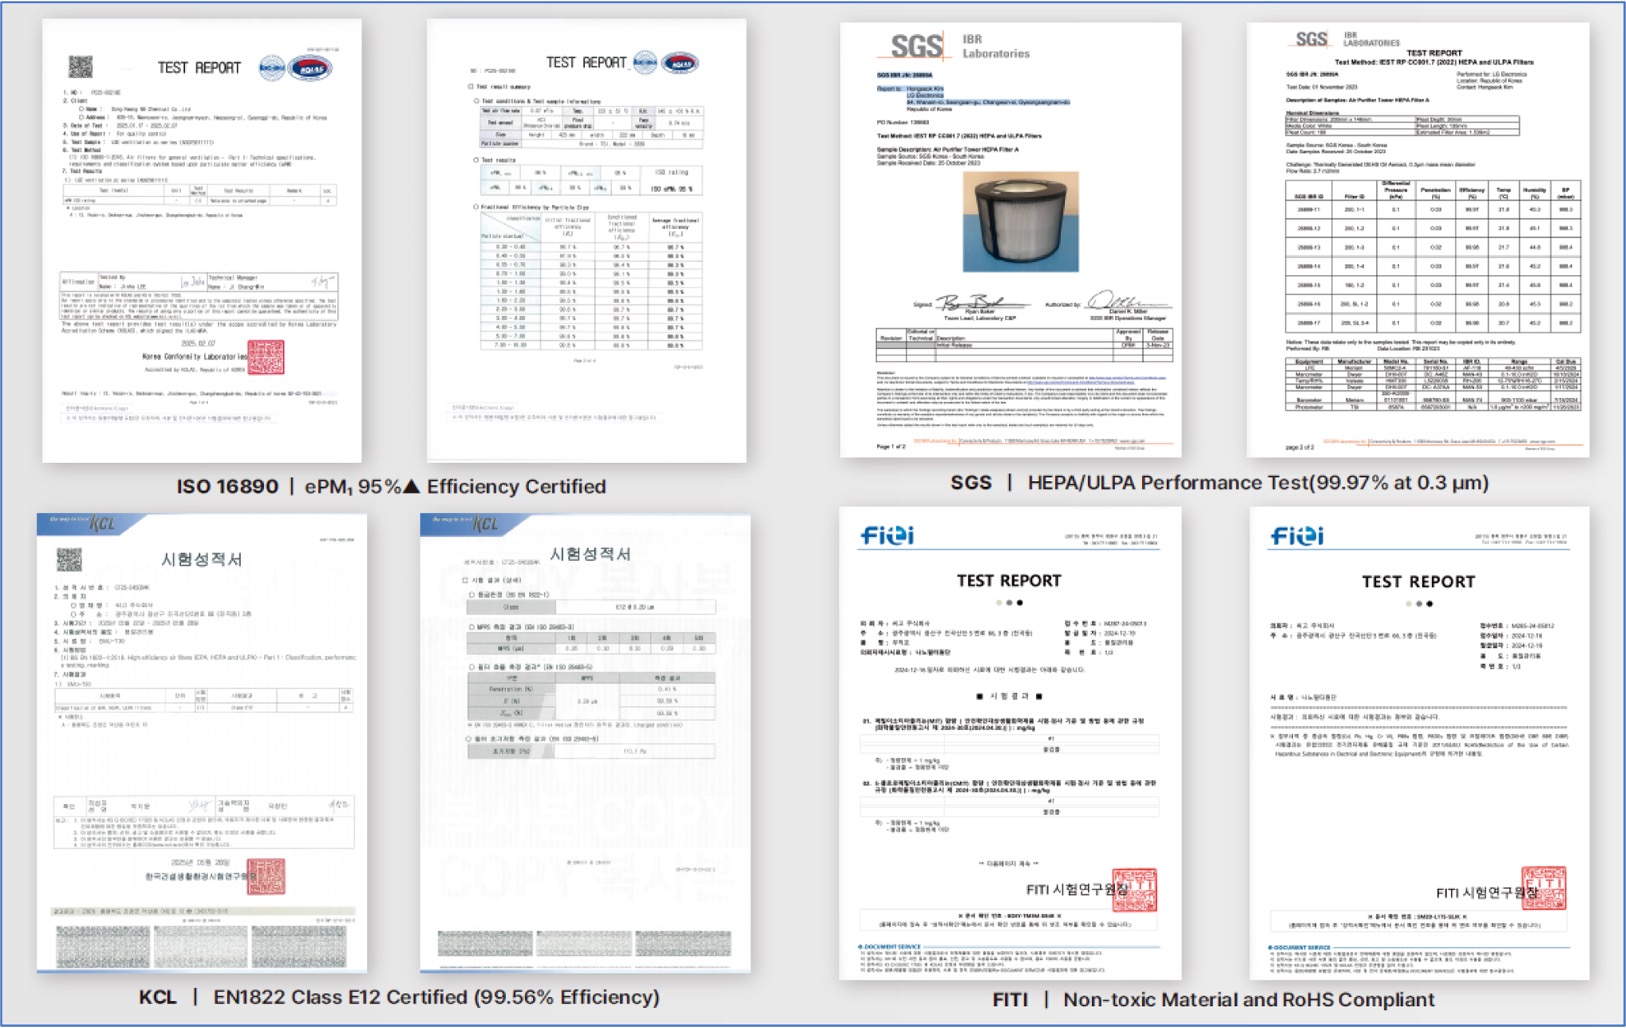Open the HEPA filter photo in the SGS report

1020,221
